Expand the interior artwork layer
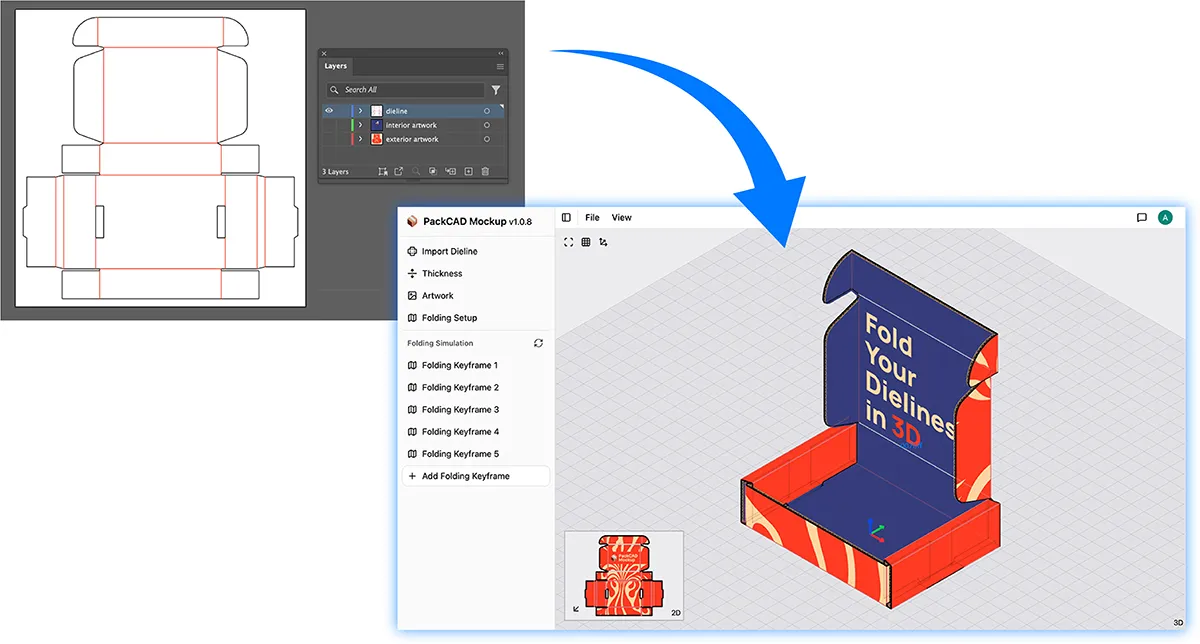1200x644 pixels. point(360,125)
